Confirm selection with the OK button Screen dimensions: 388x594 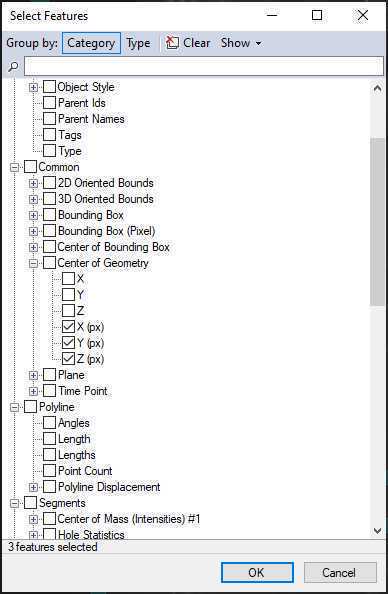[x=257, y=572]
